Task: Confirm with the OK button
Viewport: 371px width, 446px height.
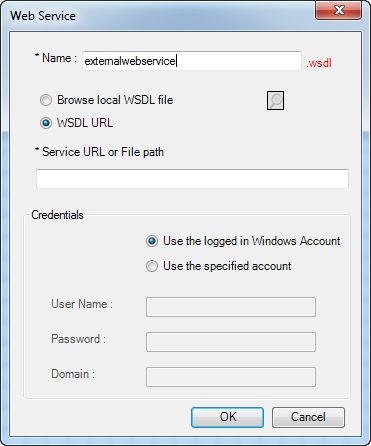Action: 227,417
